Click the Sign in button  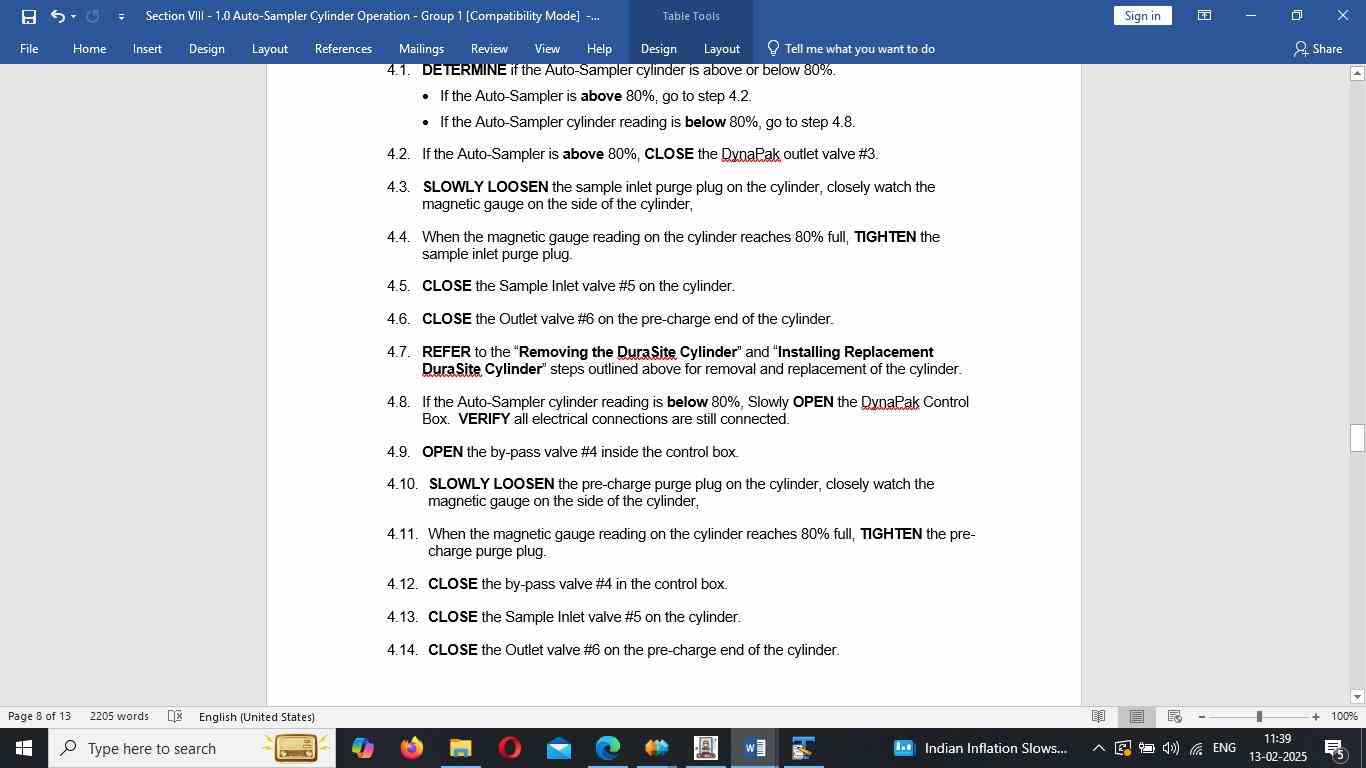coord(1142,16)
